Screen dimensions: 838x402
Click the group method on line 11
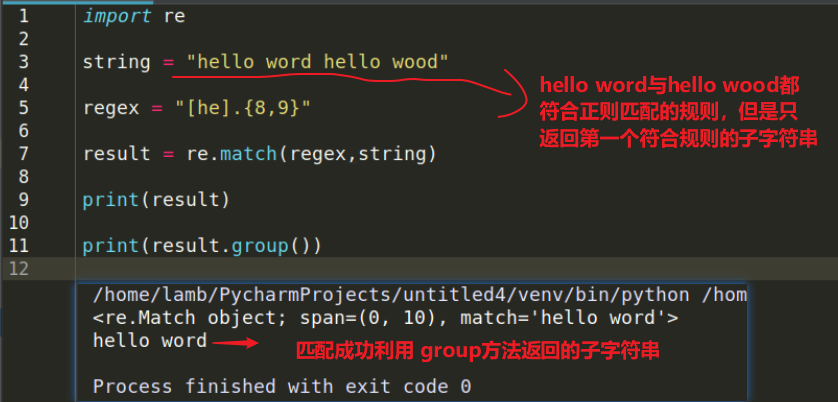click(259, 246)
